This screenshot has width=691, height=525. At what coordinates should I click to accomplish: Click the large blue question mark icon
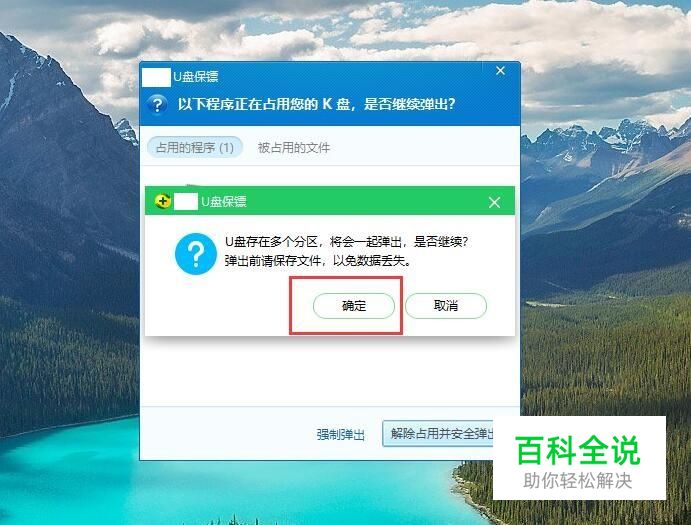coord(196,254)
